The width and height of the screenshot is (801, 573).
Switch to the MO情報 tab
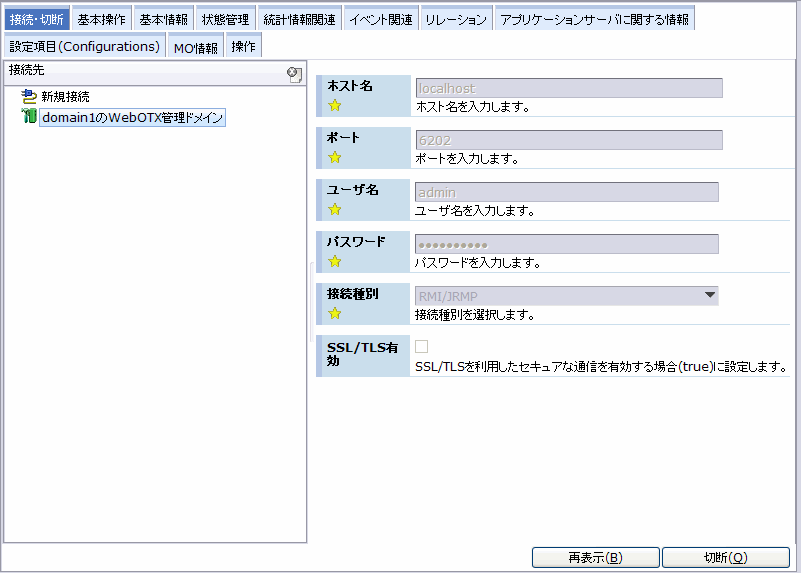[x=195, y=47]
